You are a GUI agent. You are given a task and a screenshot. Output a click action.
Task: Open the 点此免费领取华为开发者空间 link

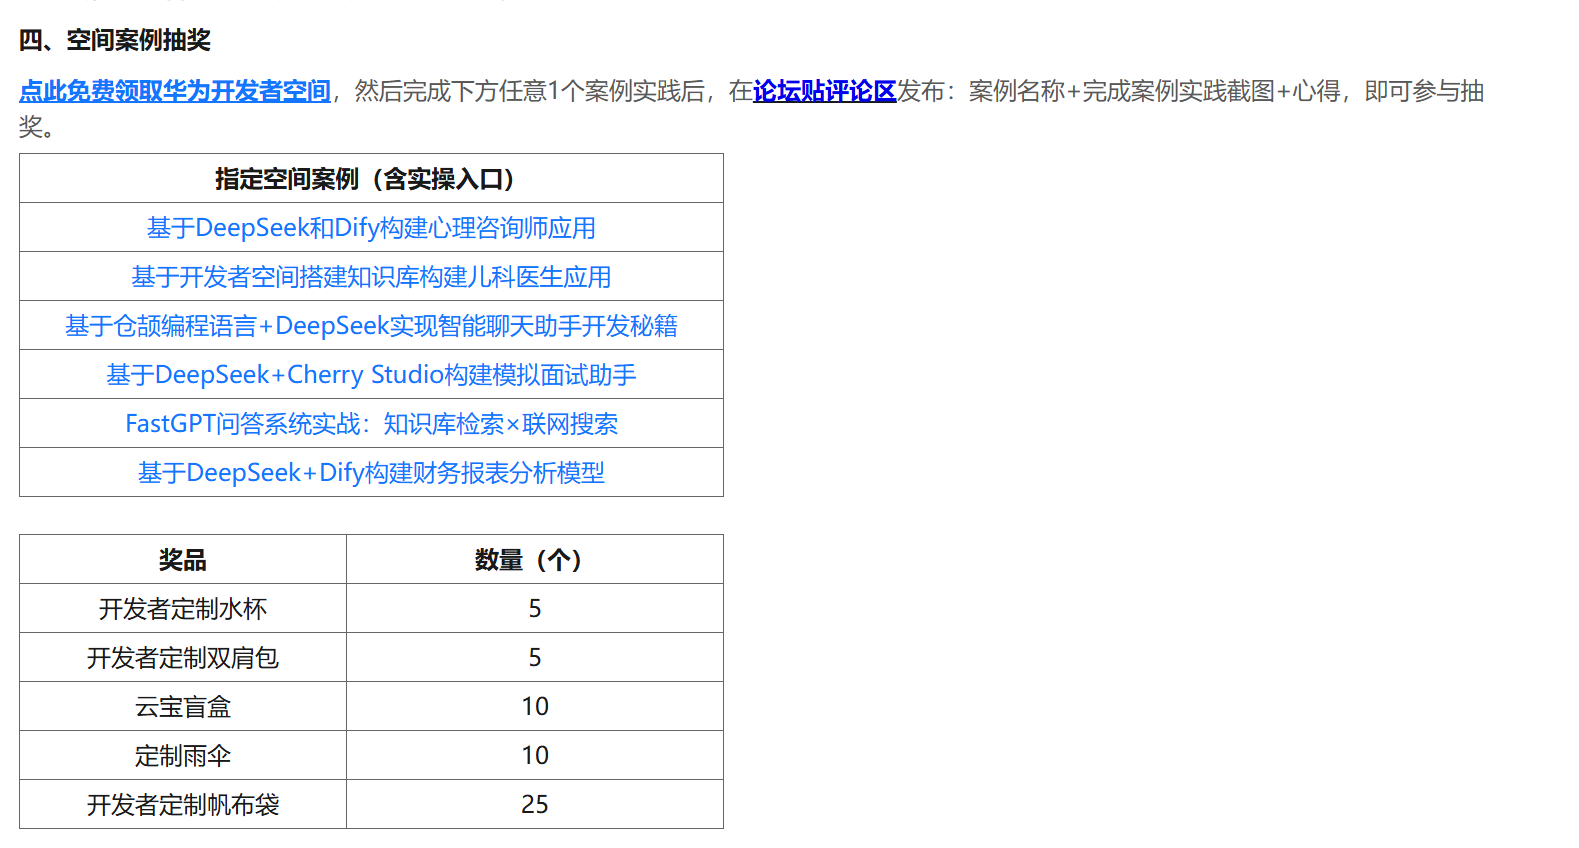pos(175,91)
